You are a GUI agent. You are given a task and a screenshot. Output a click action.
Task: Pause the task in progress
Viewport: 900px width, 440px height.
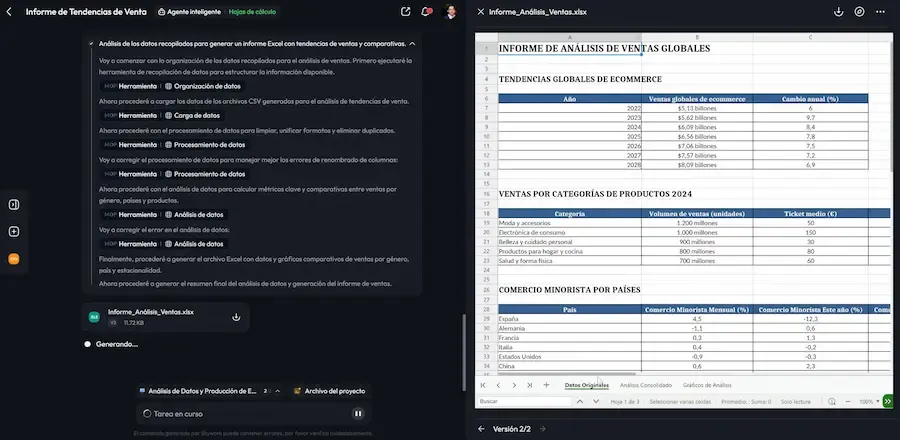[x=358, y=414]
